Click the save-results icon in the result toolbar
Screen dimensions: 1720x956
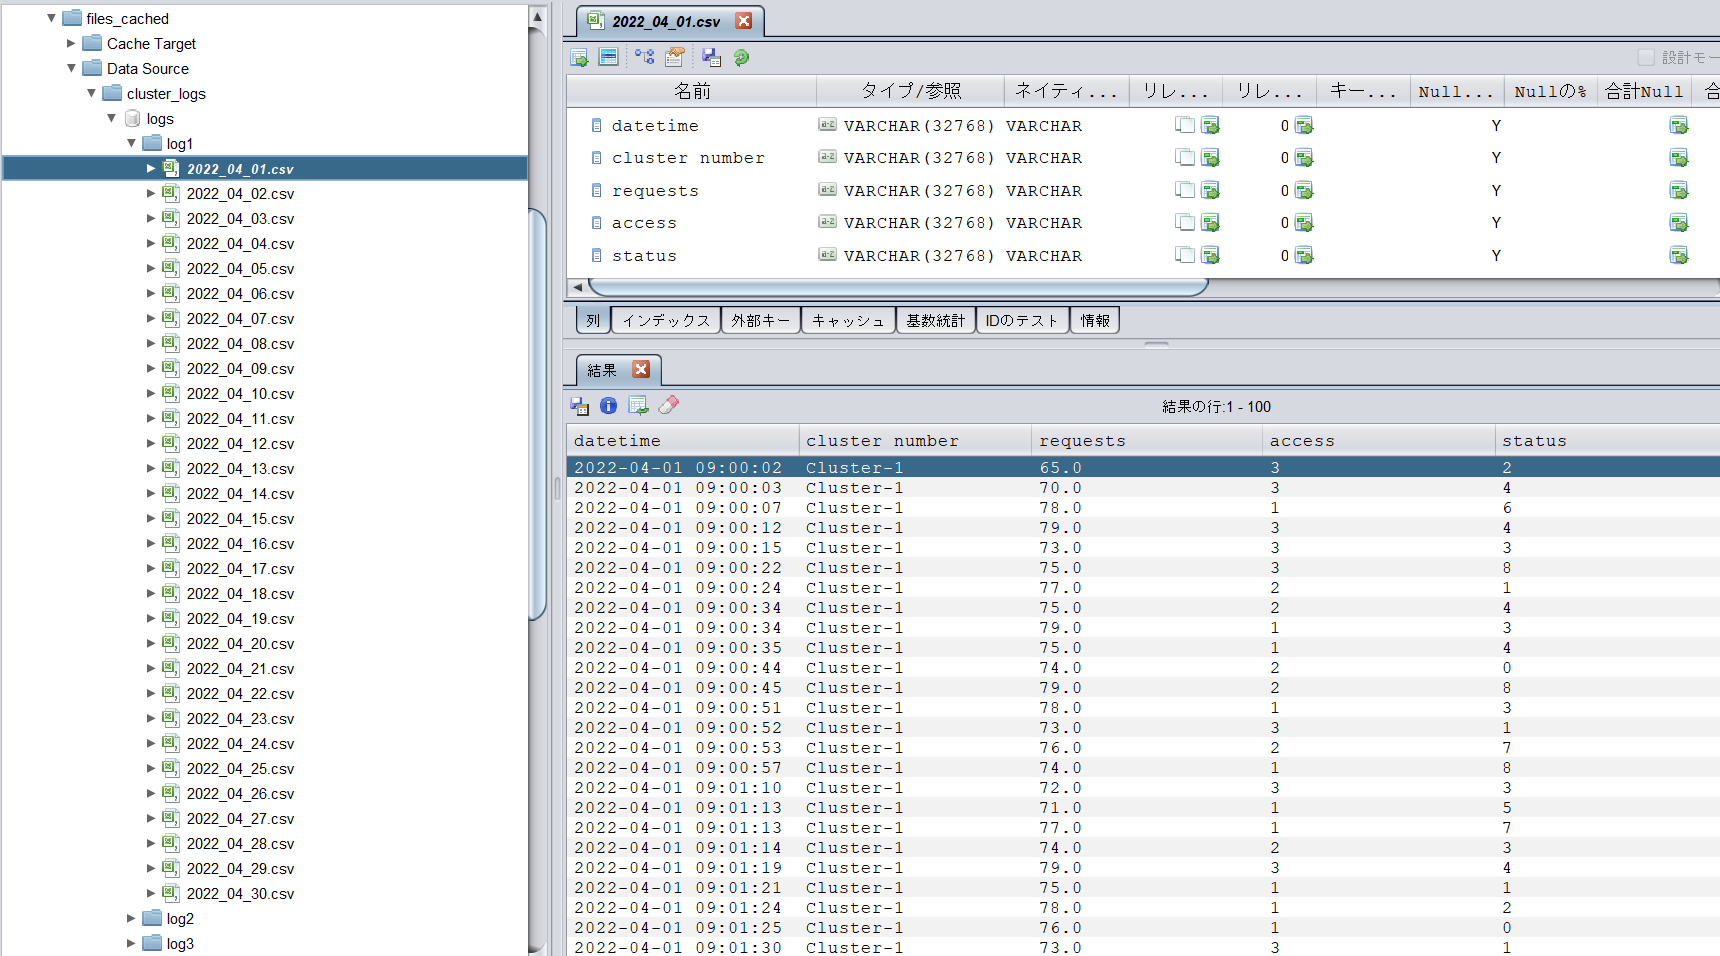point(580,406)
